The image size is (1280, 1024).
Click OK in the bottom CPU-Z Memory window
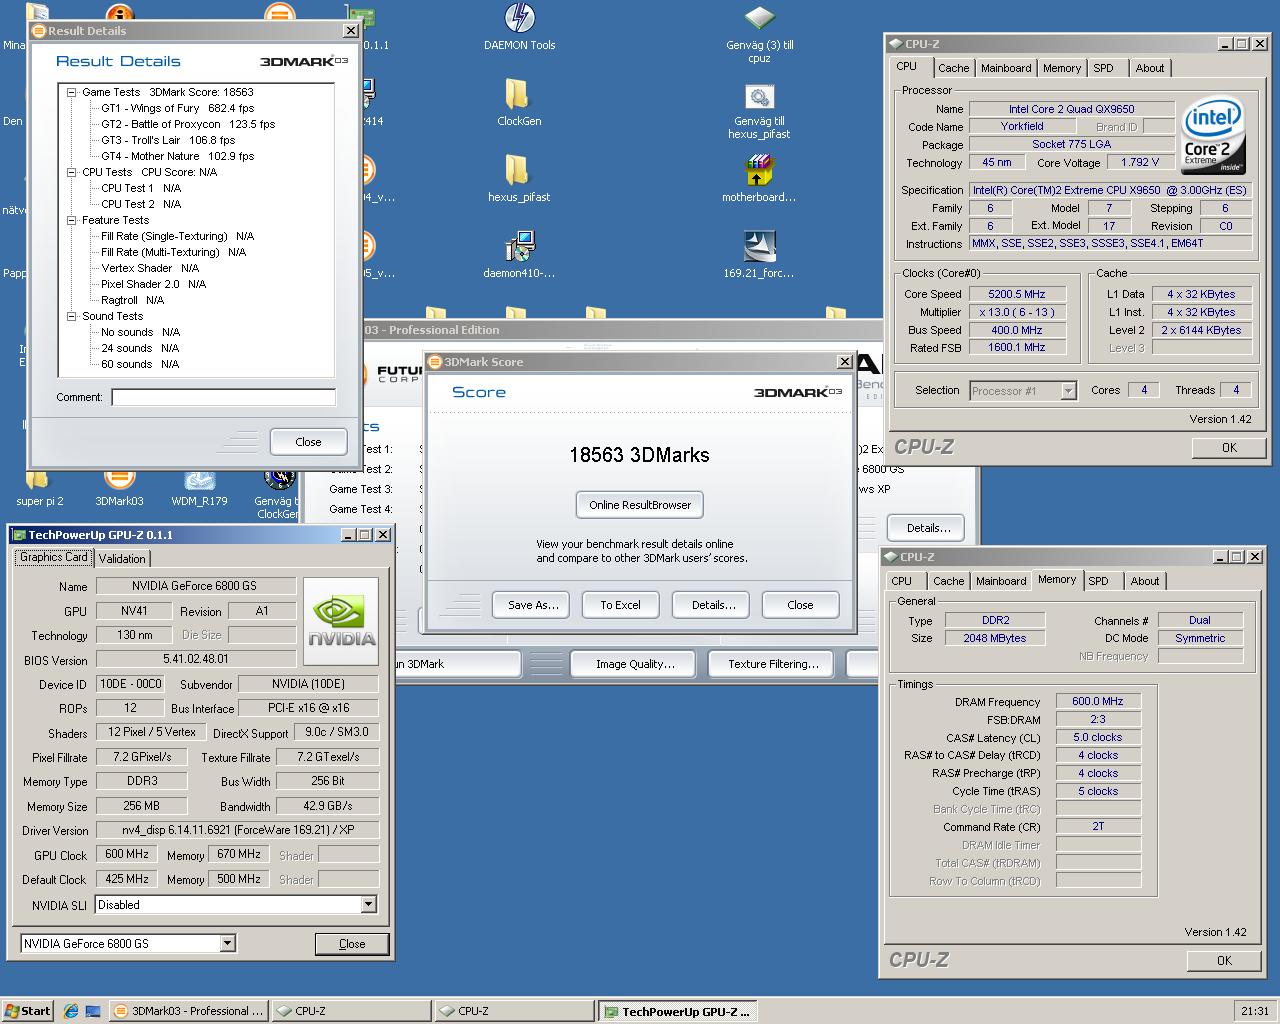click(1224, 961)
